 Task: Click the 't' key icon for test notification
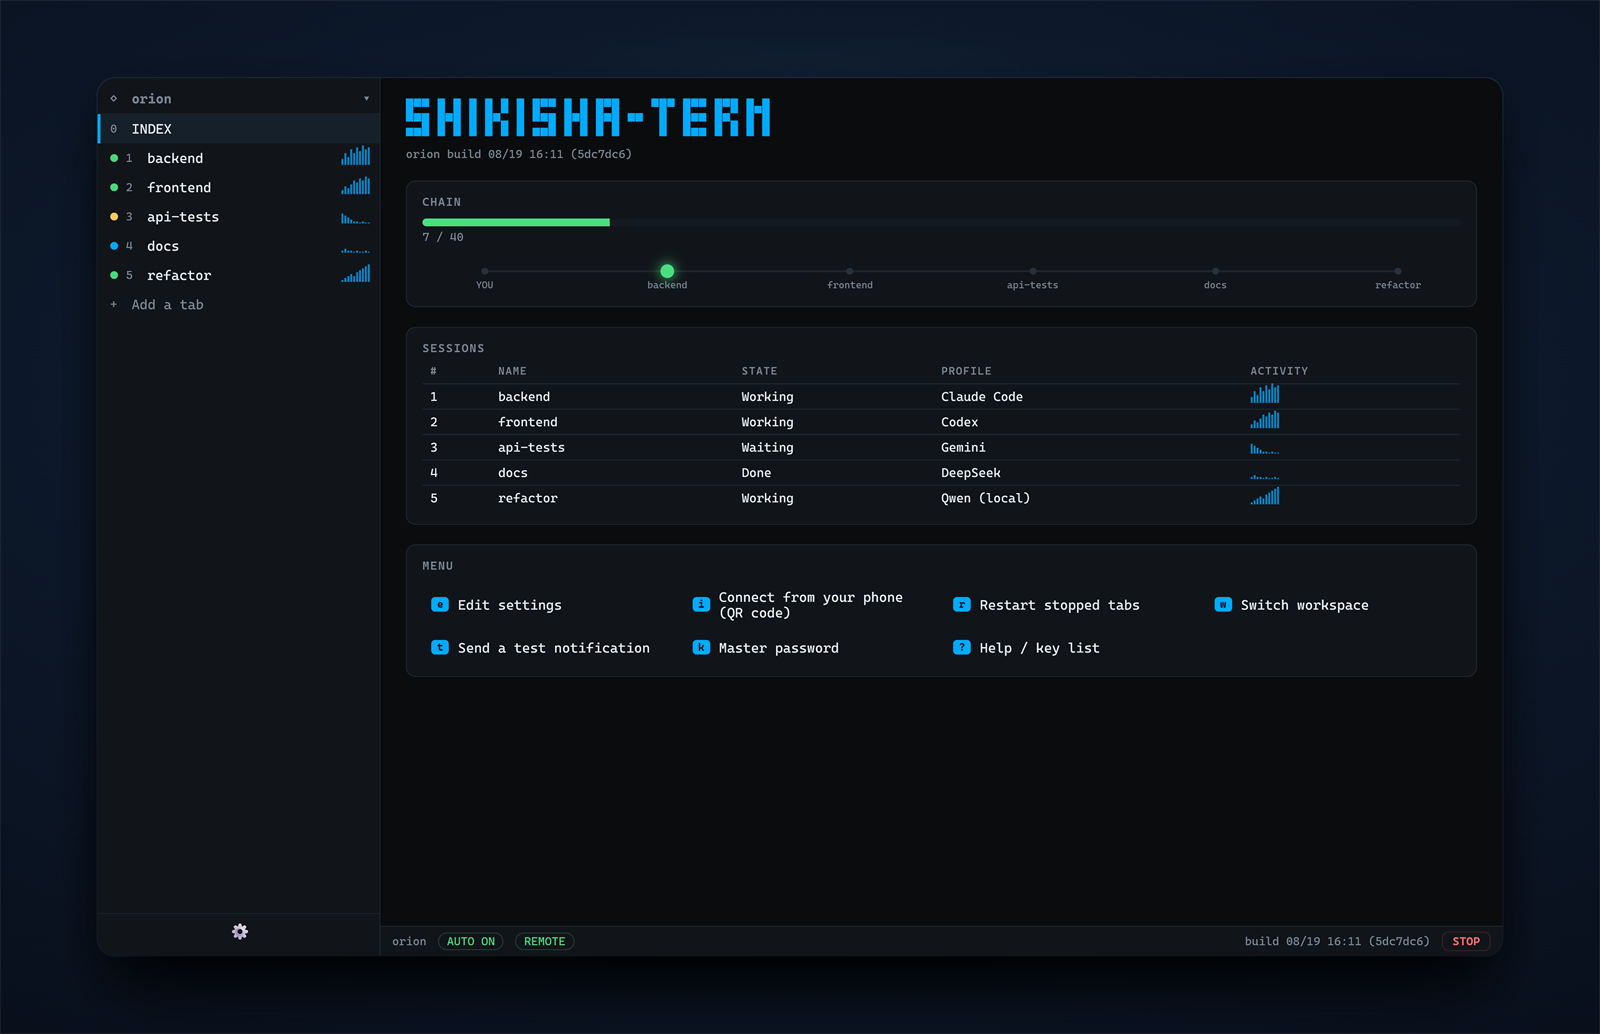click(440, 647)
